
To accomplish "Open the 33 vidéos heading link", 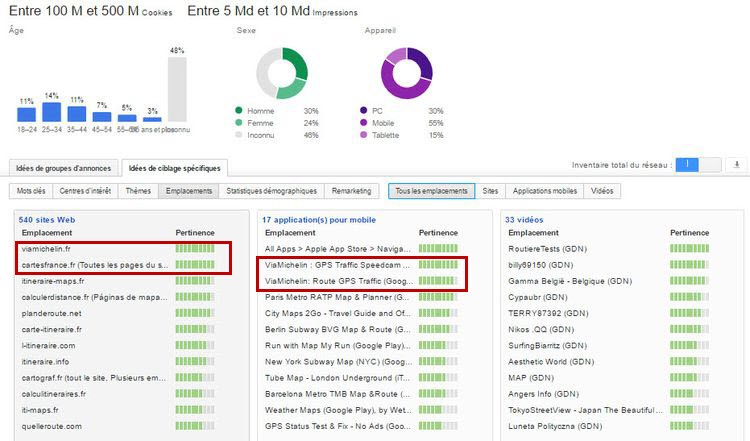I will click(x=524, y=220).
